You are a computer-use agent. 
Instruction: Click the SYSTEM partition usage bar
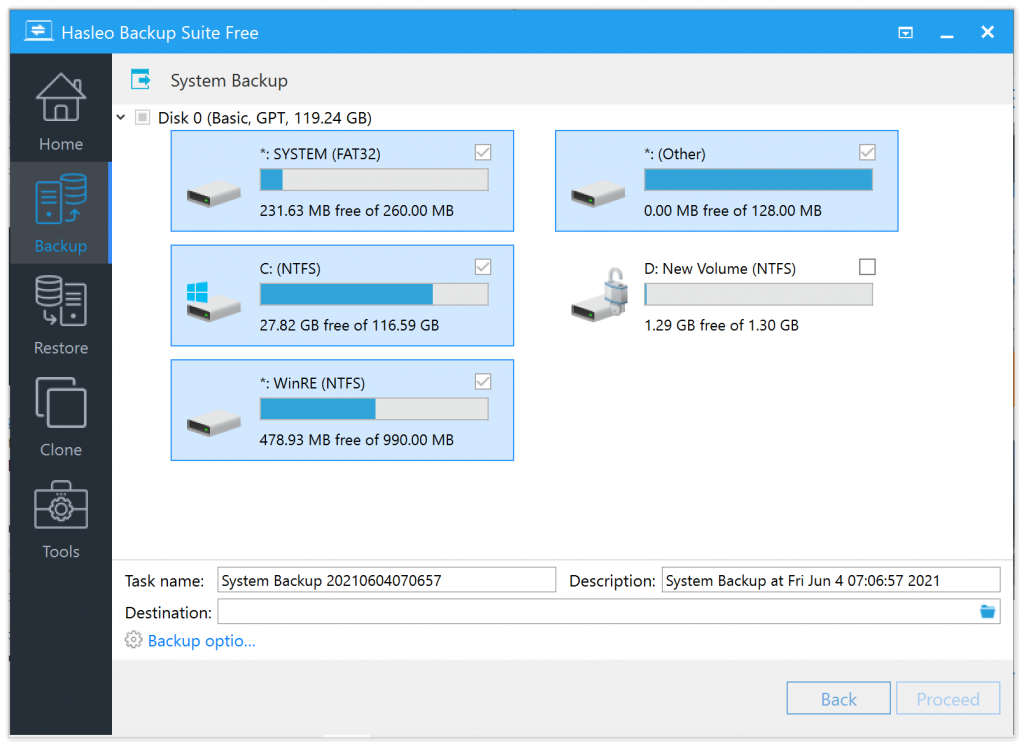pos(374,180)
